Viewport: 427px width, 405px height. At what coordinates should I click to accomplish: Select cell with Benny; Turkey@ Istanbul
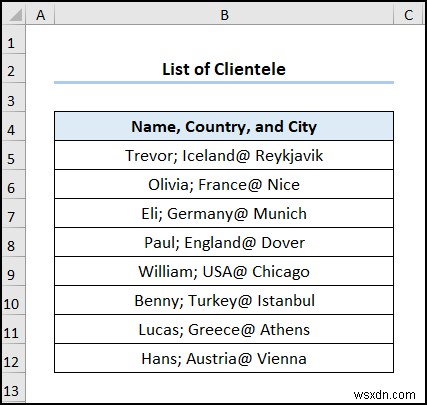pyautogui.click(x=224, y=300)
